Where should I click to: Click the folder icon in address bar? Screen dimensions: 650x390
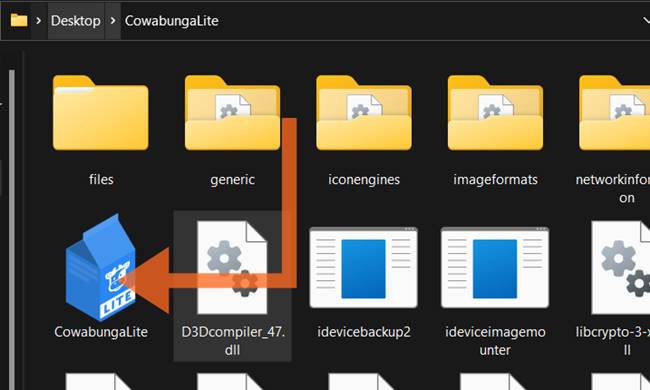pos(19,20)
